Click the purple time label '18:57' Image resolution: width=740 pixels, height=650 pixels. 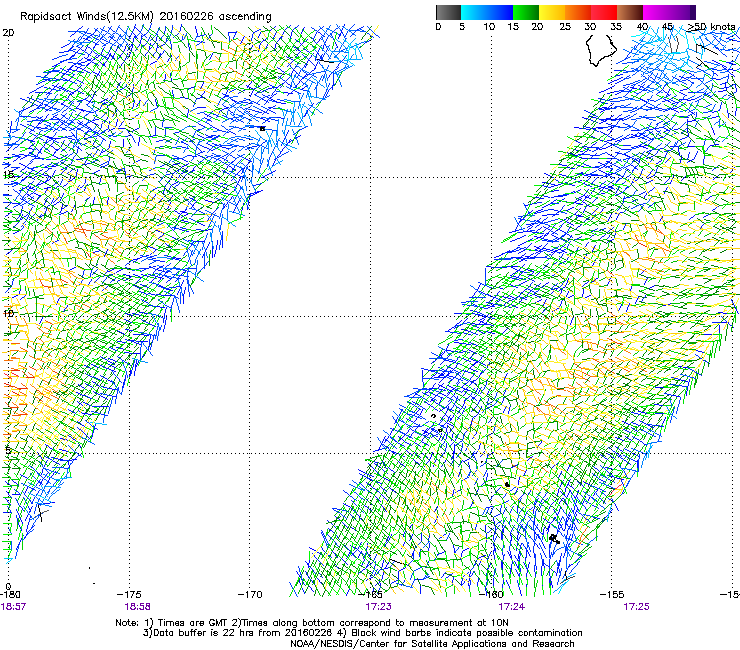13,607
